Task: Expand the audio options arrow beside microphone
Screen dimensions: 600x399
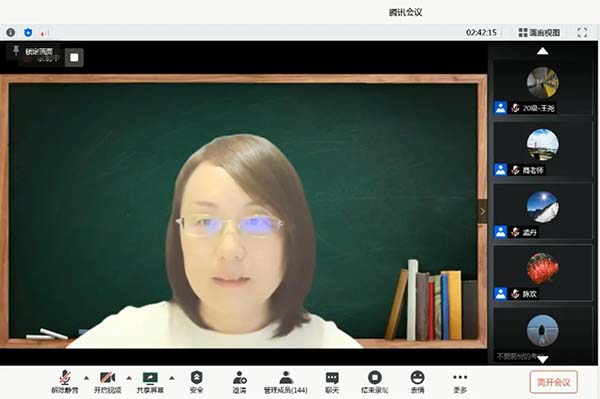Action: (86, 378)
